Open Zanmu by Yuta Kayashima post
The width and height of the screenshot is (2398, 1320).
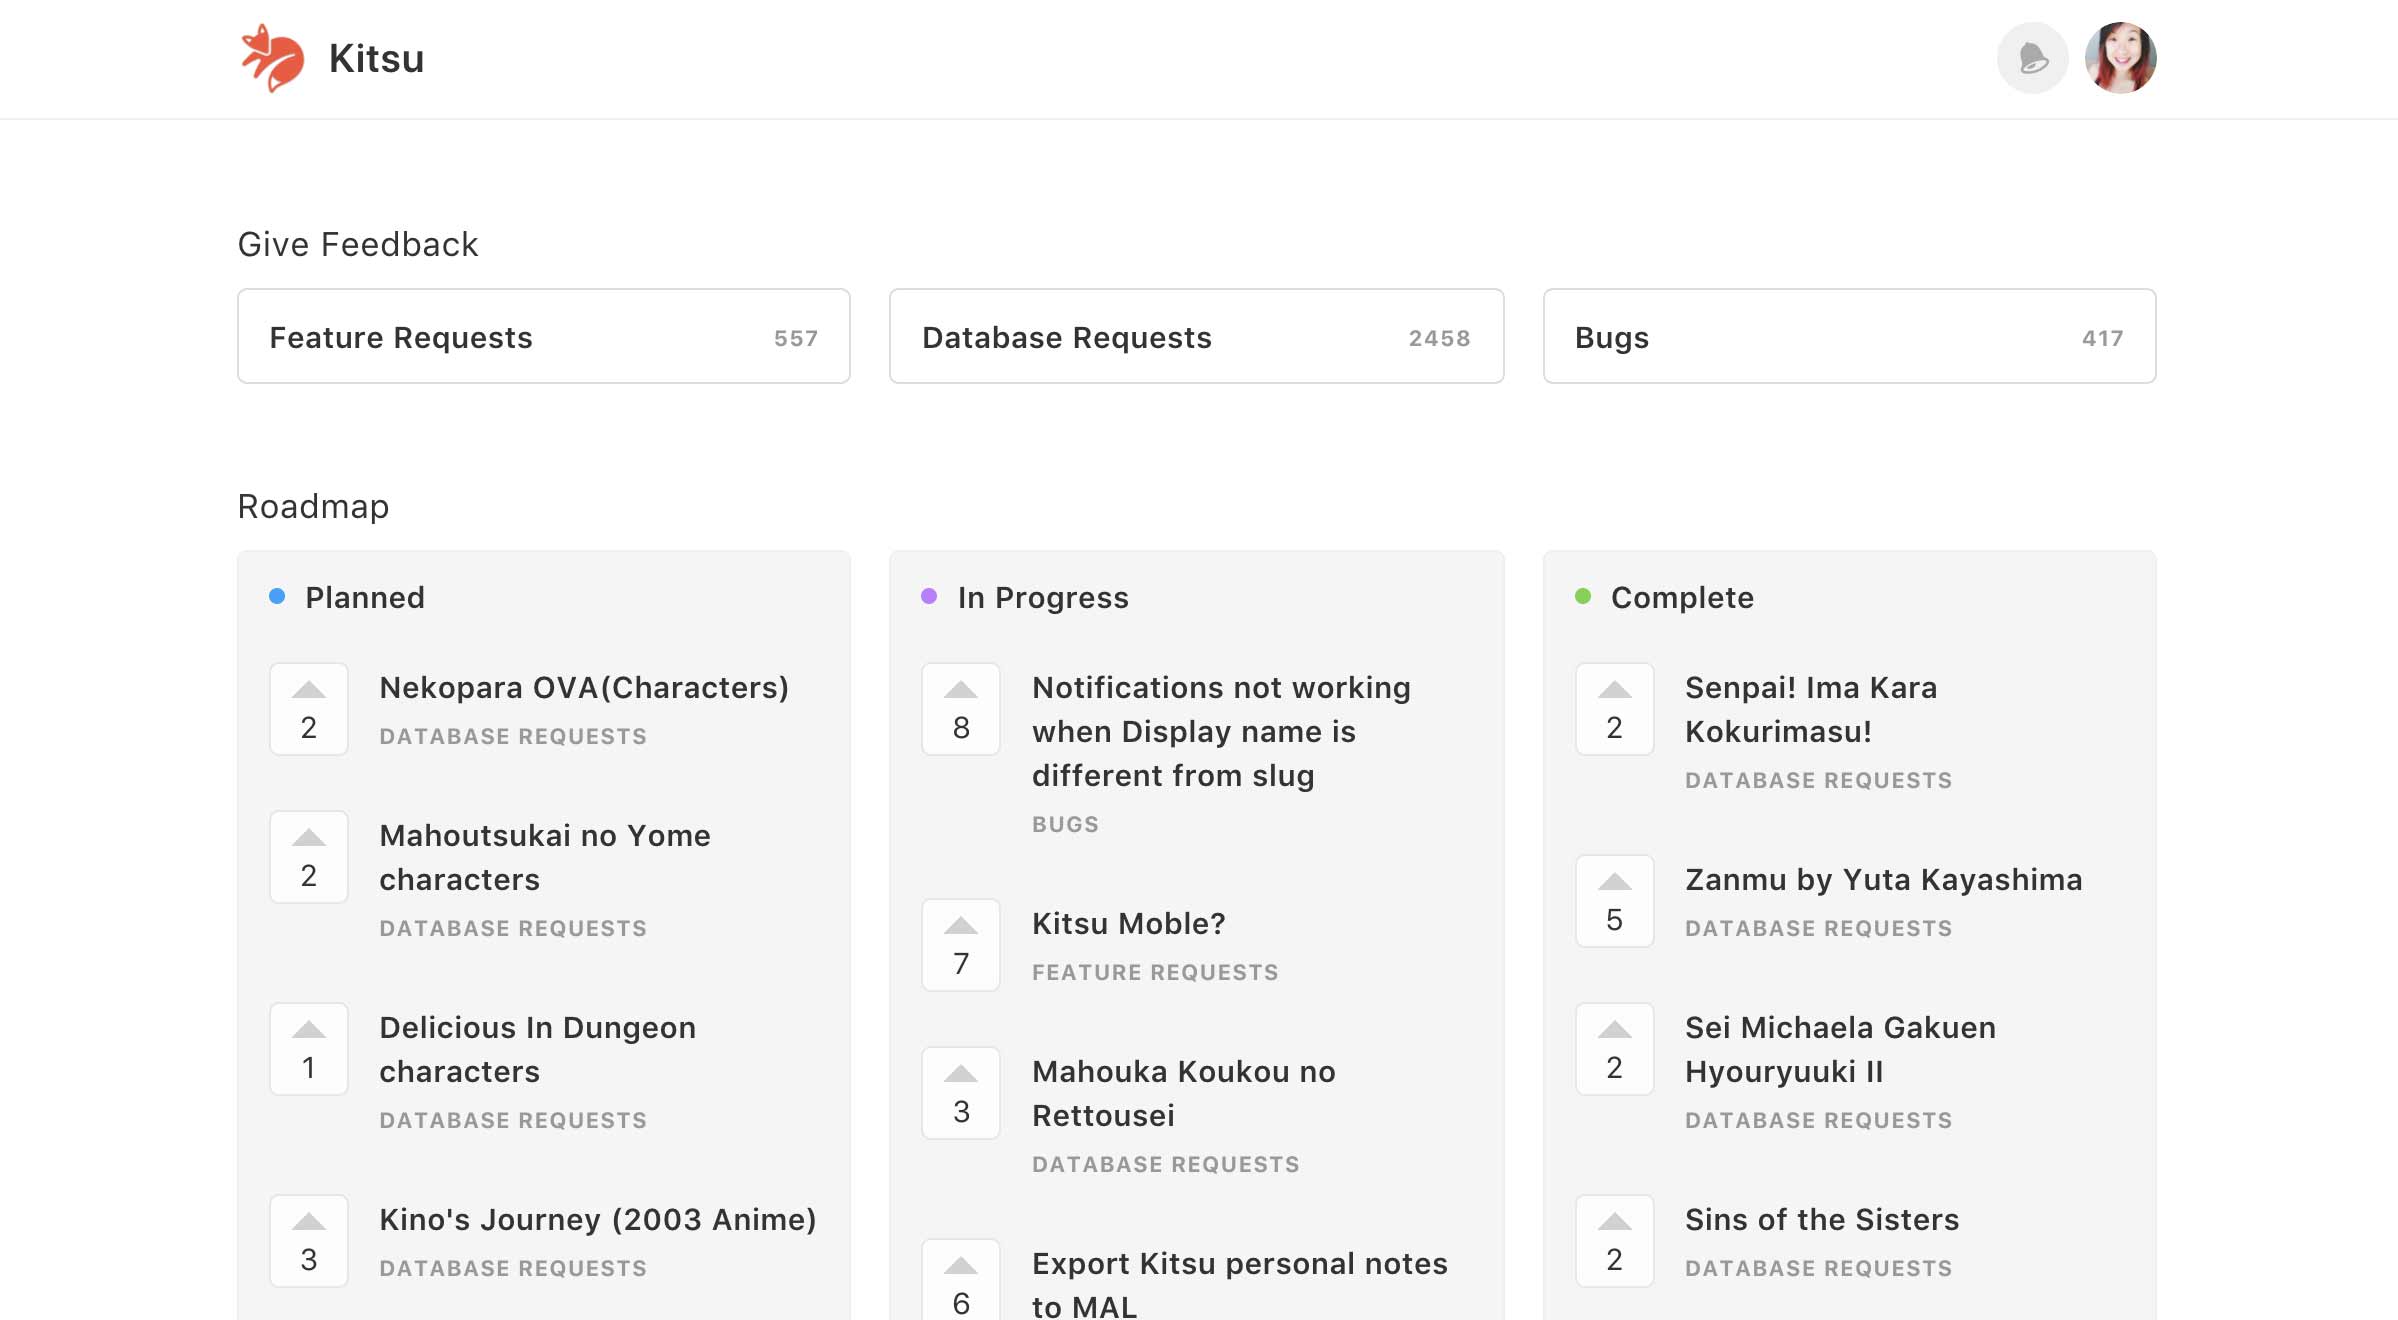click(x=1884, y=880)
